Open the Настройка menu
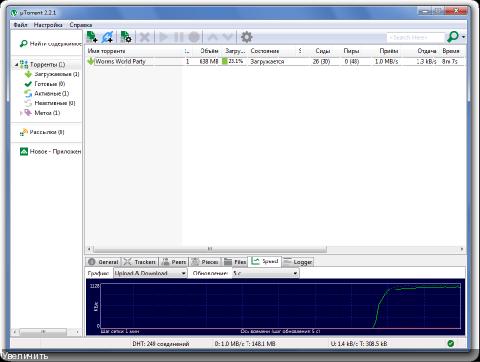Screen dimensions: 480x362 click(48, 25)
